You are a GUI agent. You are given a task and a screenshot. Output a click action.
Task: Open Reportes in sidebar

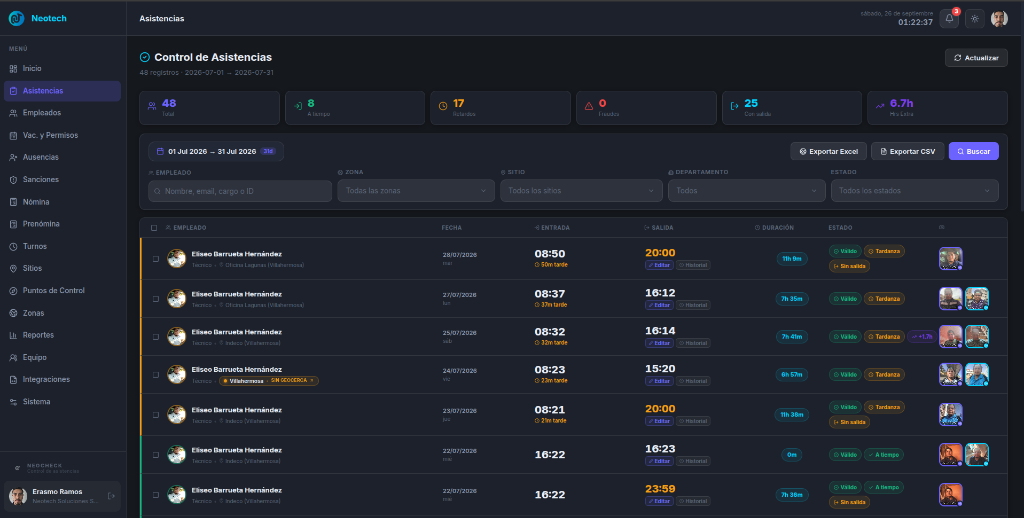tap(63, 335)
